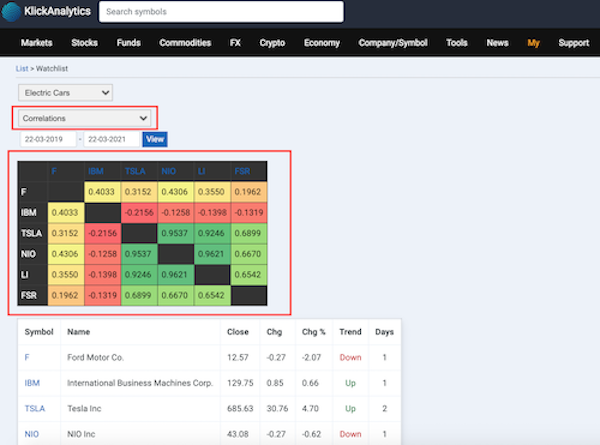Click the 0.3550 cell in LI row

pos(66,275)
